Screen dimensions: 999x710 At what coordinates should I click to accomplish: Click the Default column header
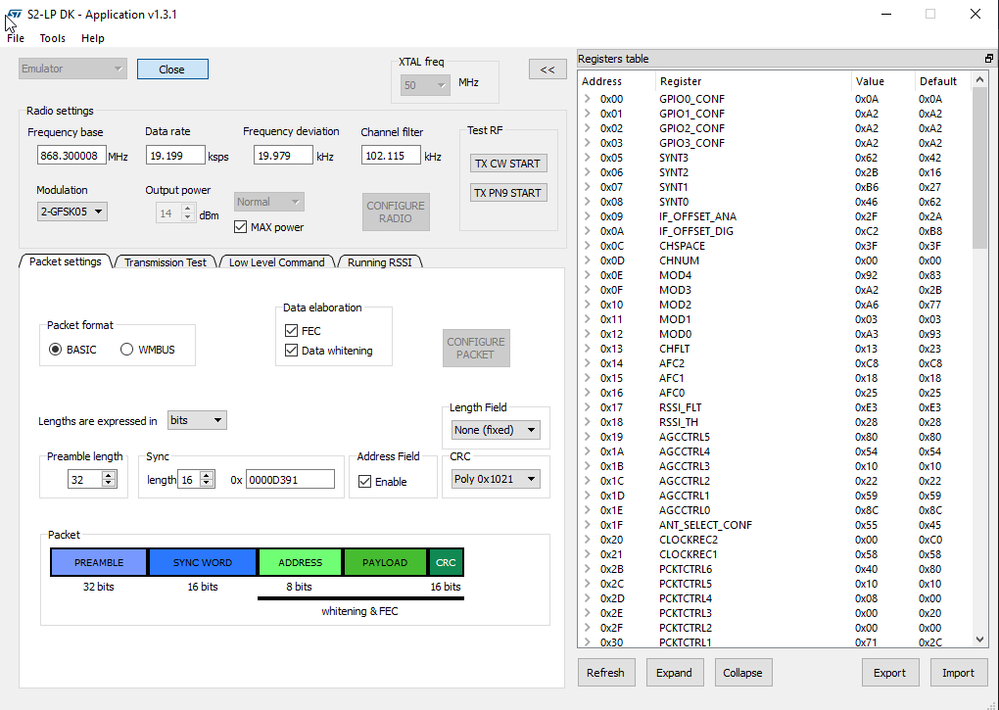[938, 82]
